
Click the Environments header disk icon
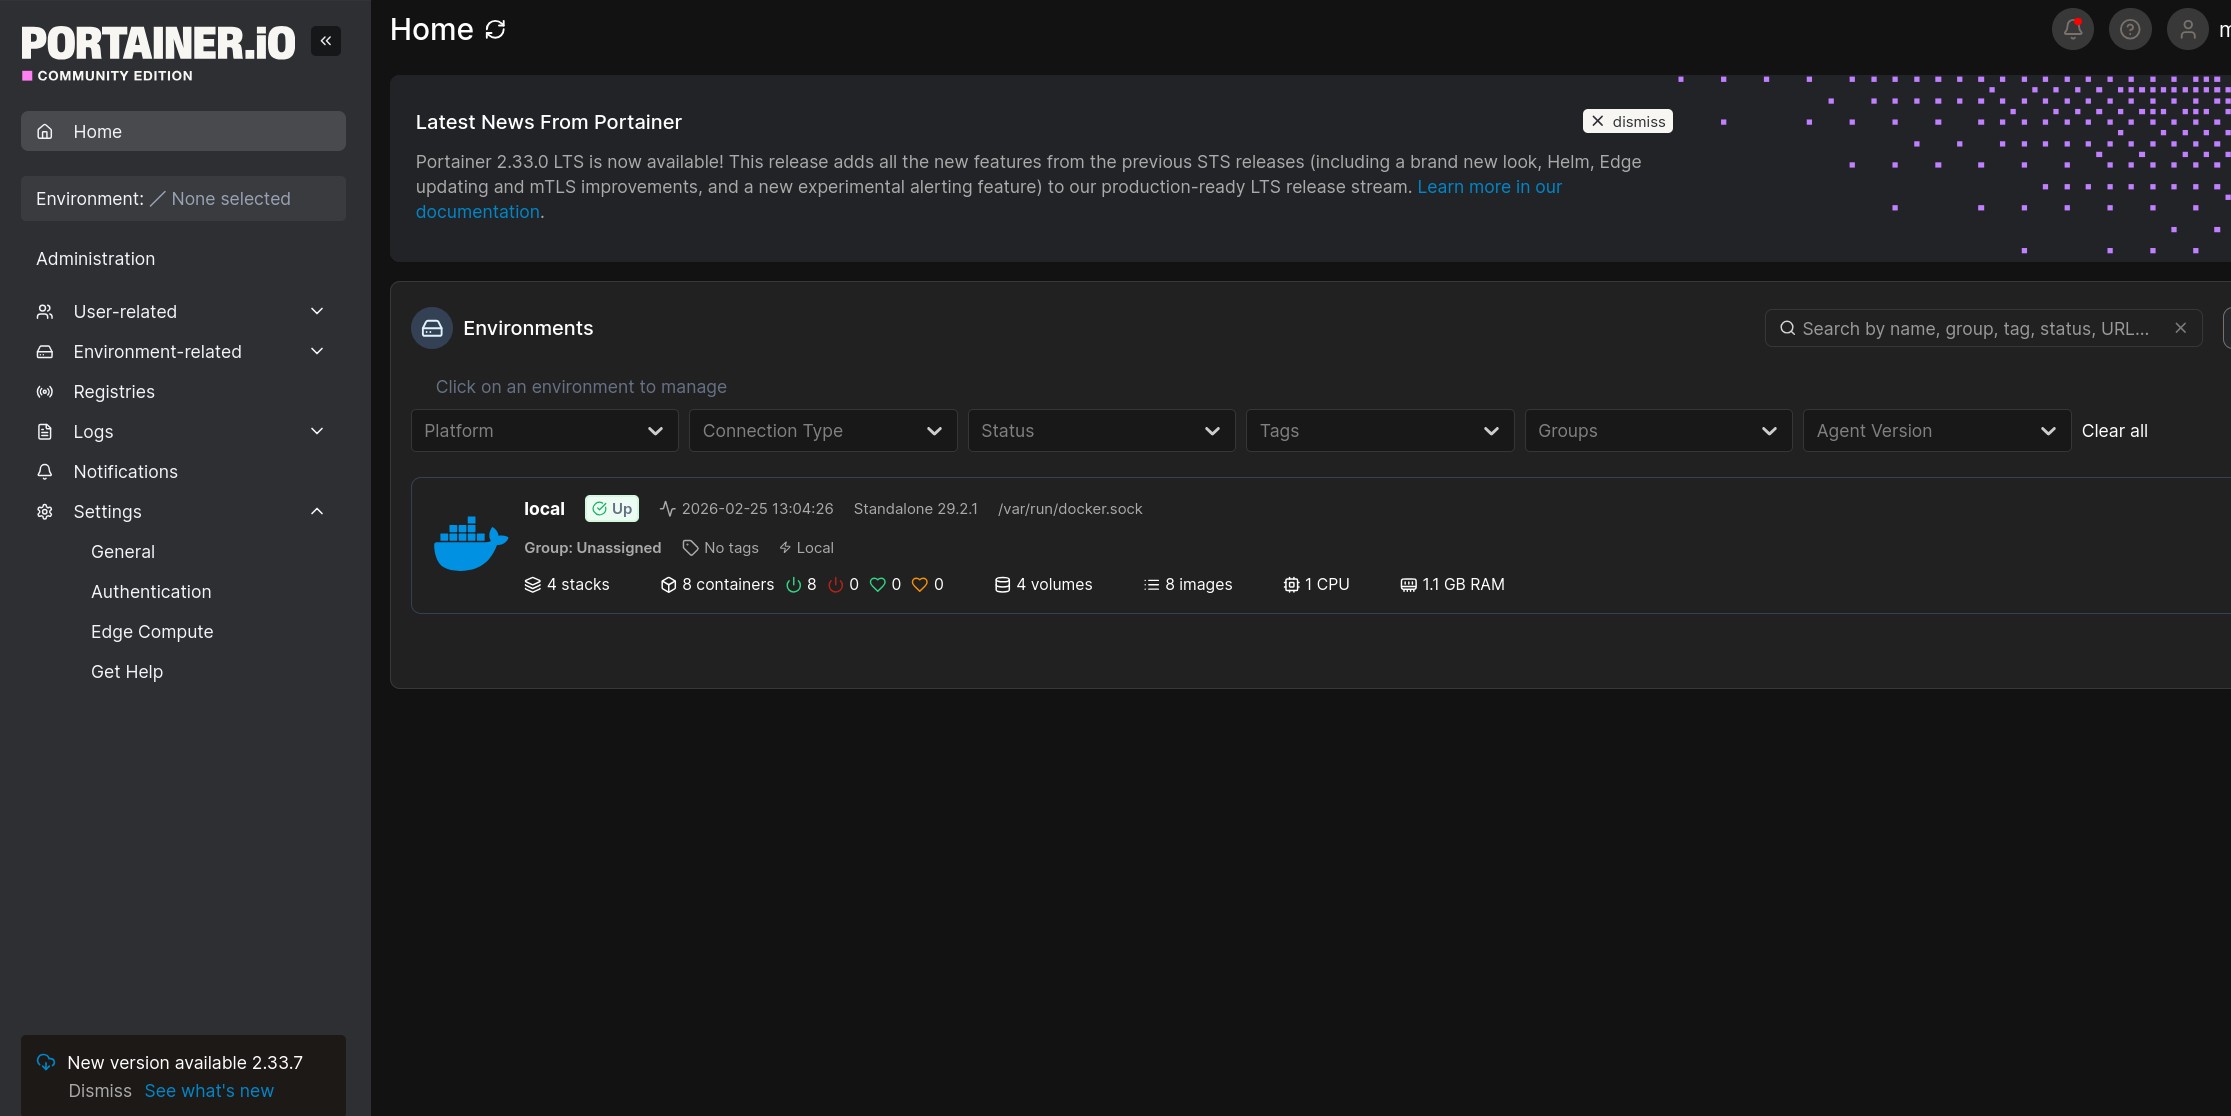point(432,328)
